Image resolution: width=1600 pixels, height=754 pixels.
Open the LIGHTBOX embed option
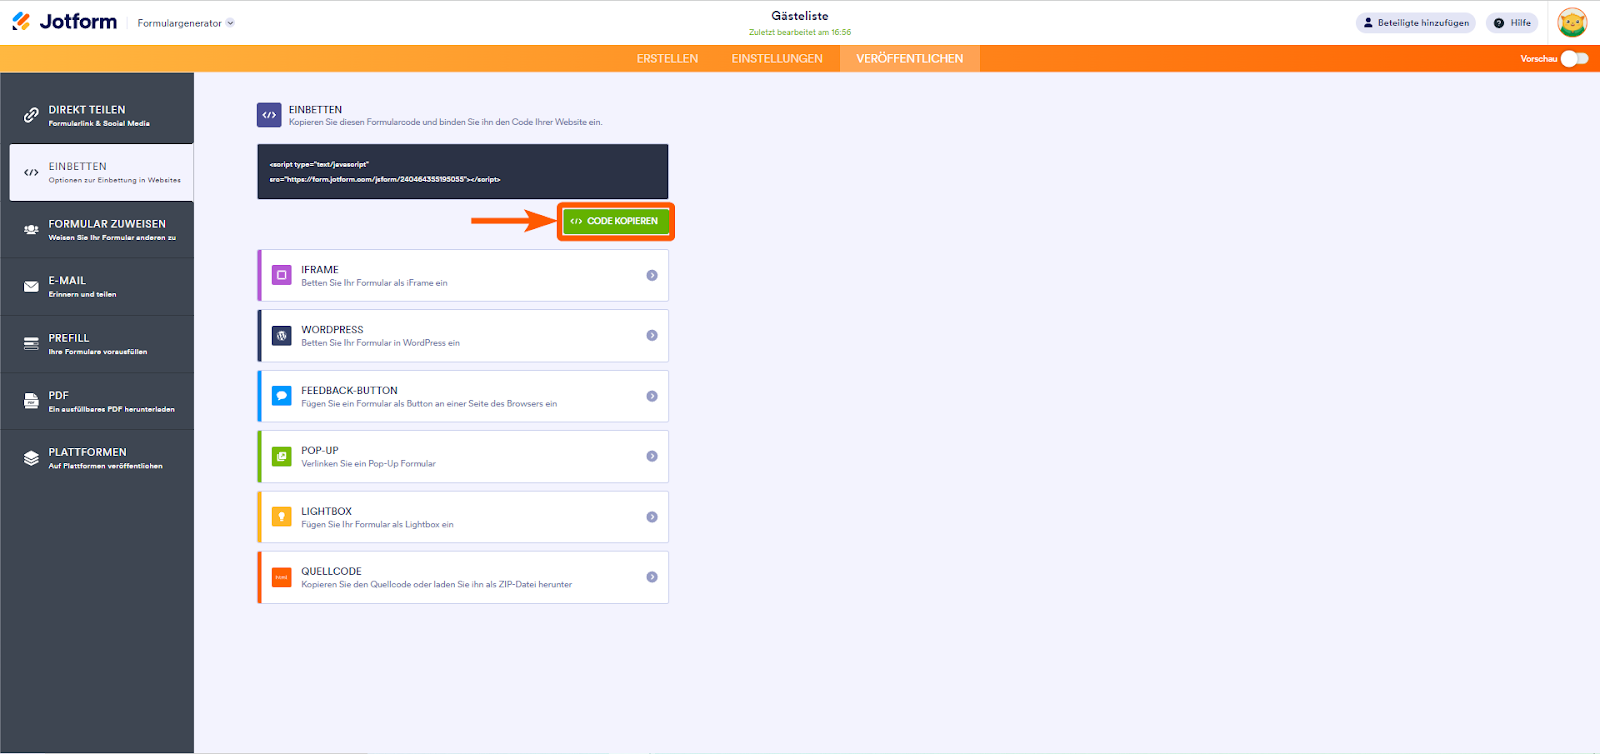(463, 517)
